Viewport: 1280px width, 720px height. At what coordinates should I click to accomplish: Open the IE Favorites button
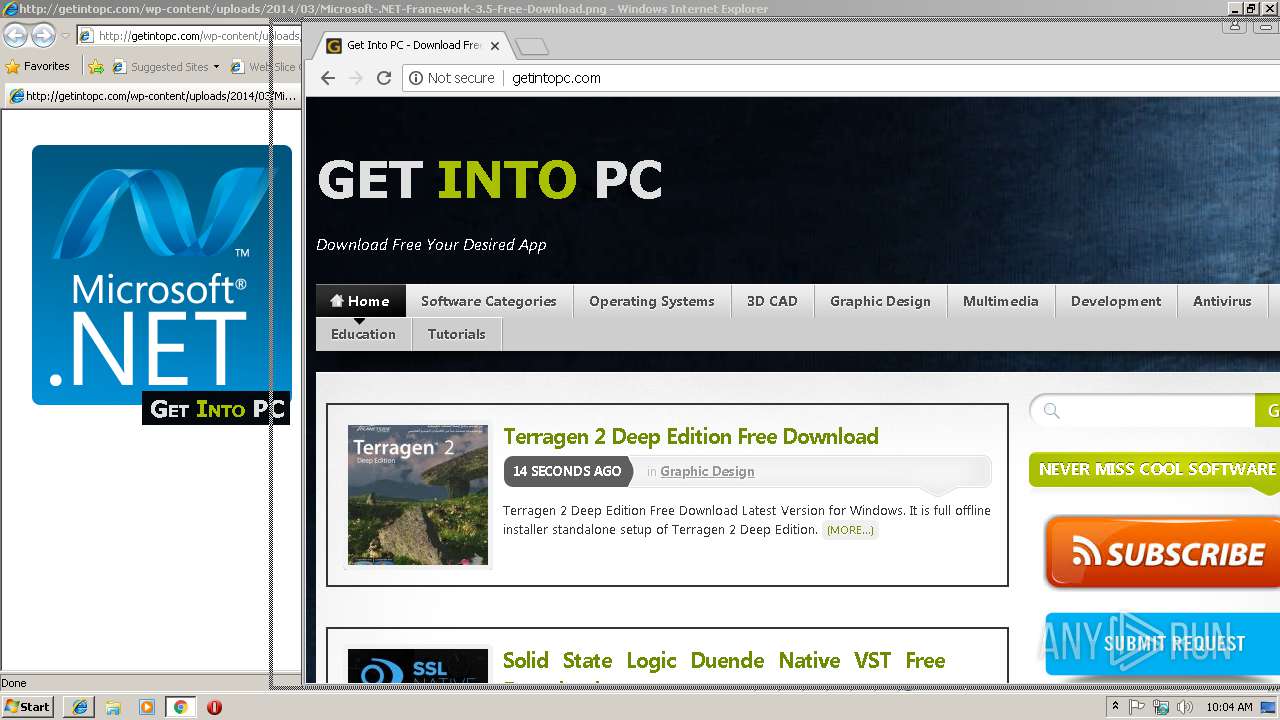tap(38, 66)
